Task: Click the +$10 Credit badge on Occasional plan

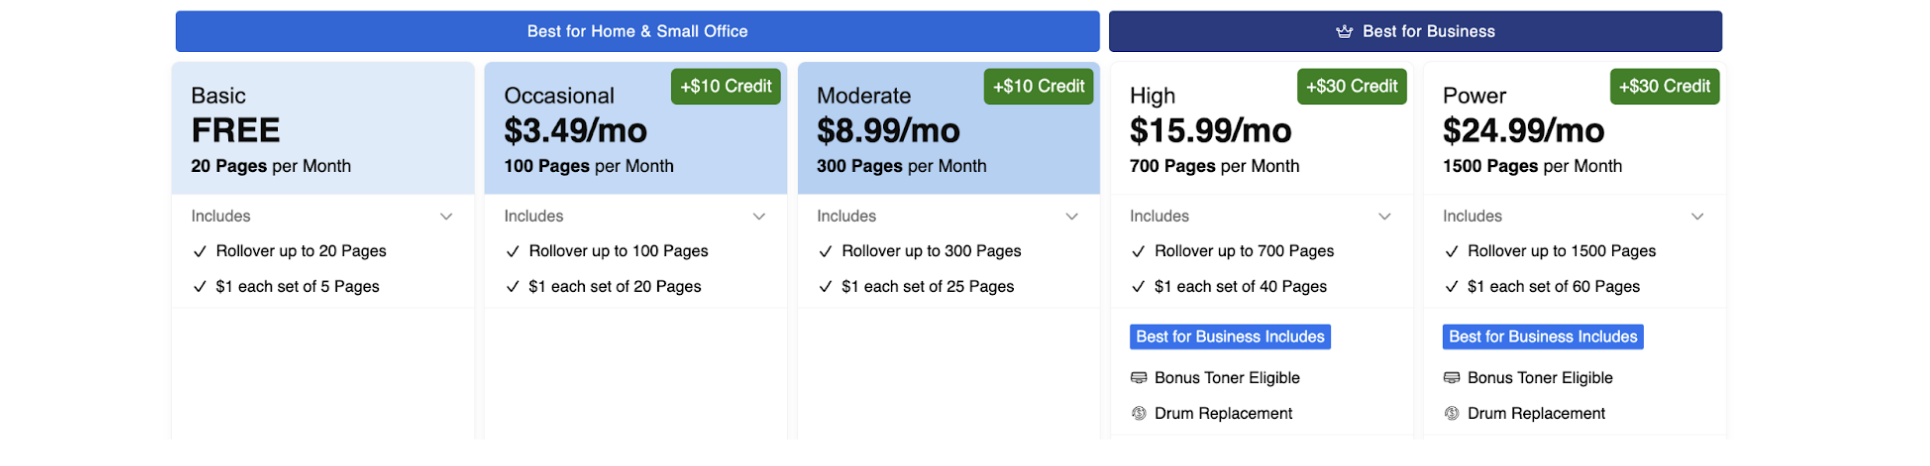Action: tap(726, 86)
